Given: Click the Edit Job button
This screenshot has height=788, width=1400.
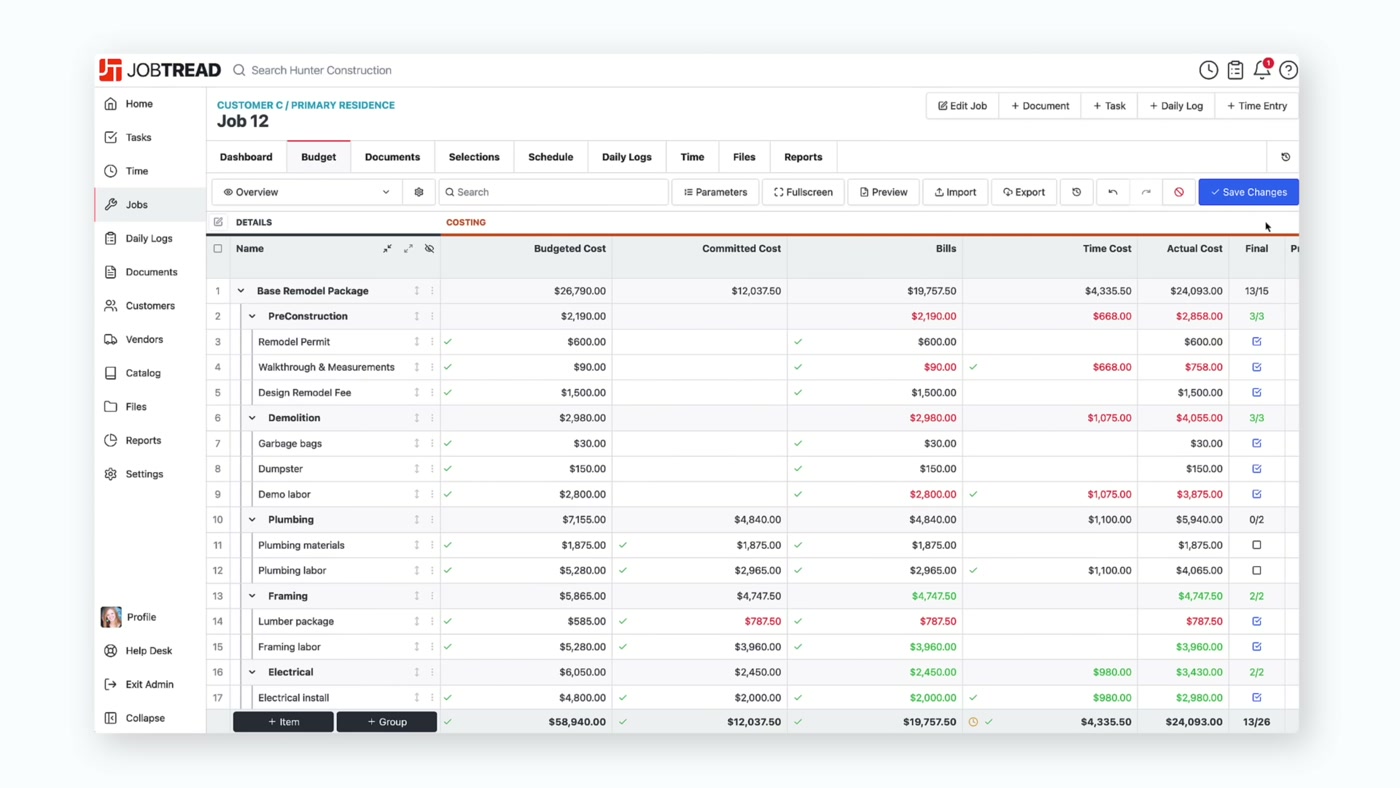Looking at the screenshot, I should 962,106.
